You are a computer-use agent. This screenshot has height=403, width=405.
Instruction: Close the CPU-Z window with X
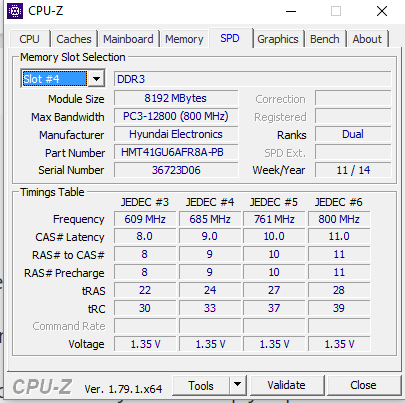click(382, 11)
